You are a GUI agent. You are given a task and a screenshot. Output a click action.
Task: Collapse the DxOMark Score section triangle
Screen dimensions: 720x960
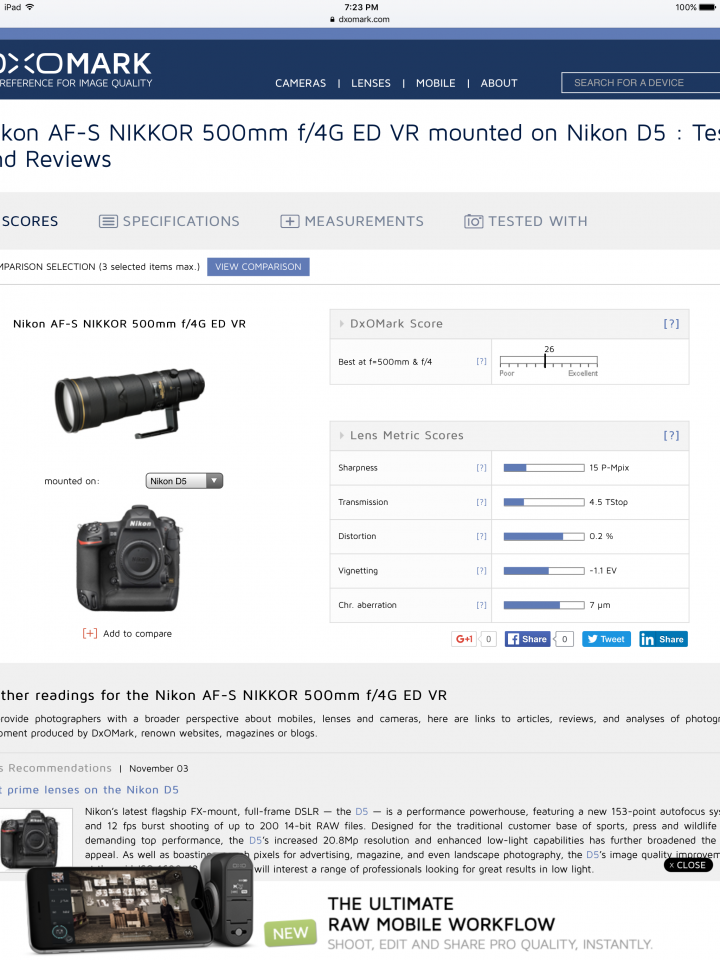342,324
